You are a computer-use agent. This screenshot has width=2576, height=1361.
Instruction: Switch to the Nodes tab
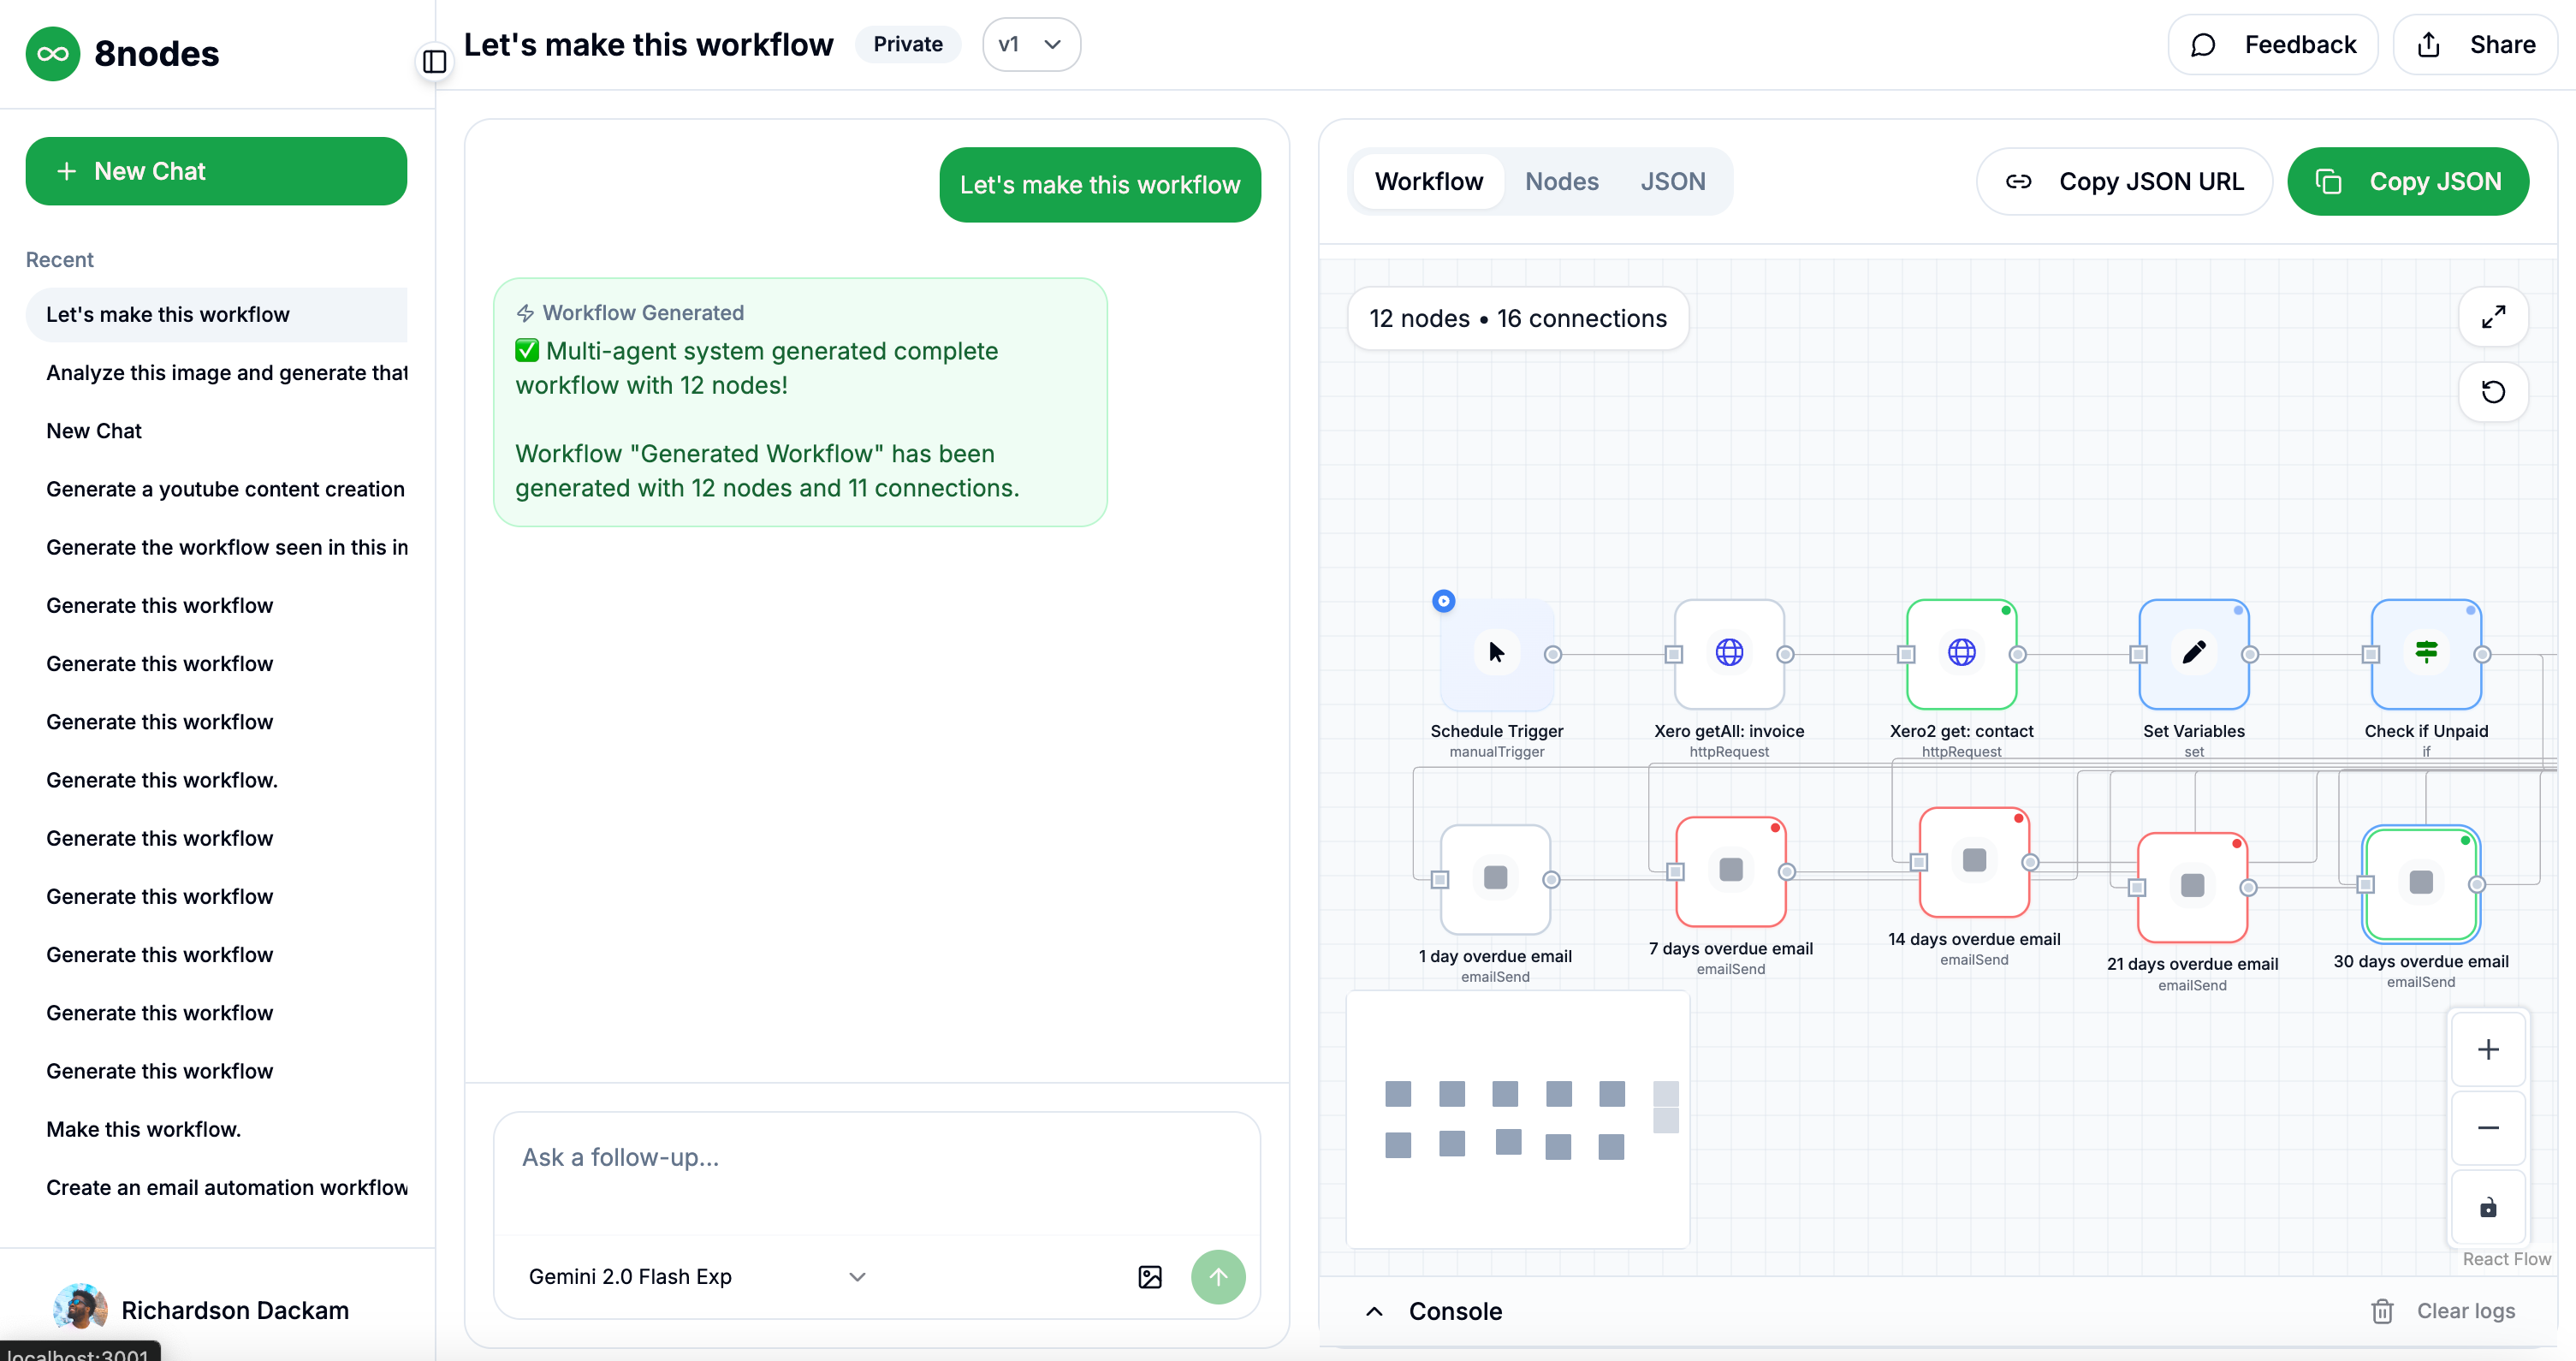(x=1561, y=181)
